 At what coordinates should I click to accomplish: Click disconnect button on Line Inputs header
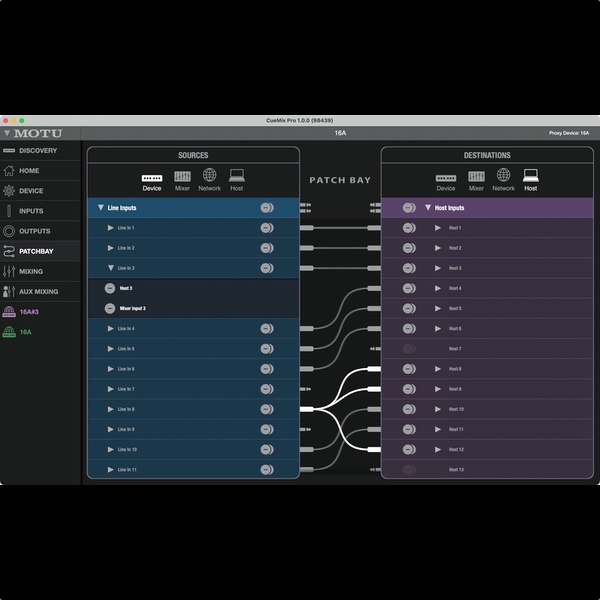267,208
